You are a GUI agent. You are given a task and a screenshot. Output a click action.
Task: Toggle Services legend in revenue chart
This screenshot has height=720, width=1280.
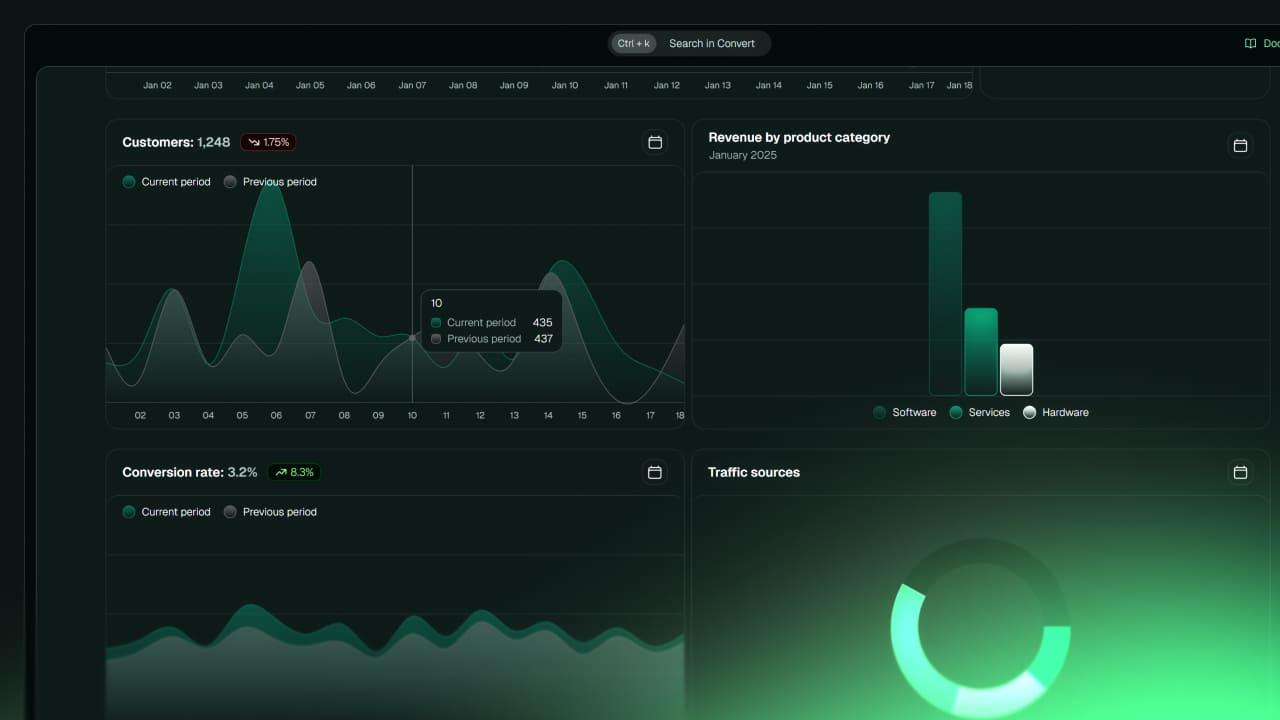point(980,412)
